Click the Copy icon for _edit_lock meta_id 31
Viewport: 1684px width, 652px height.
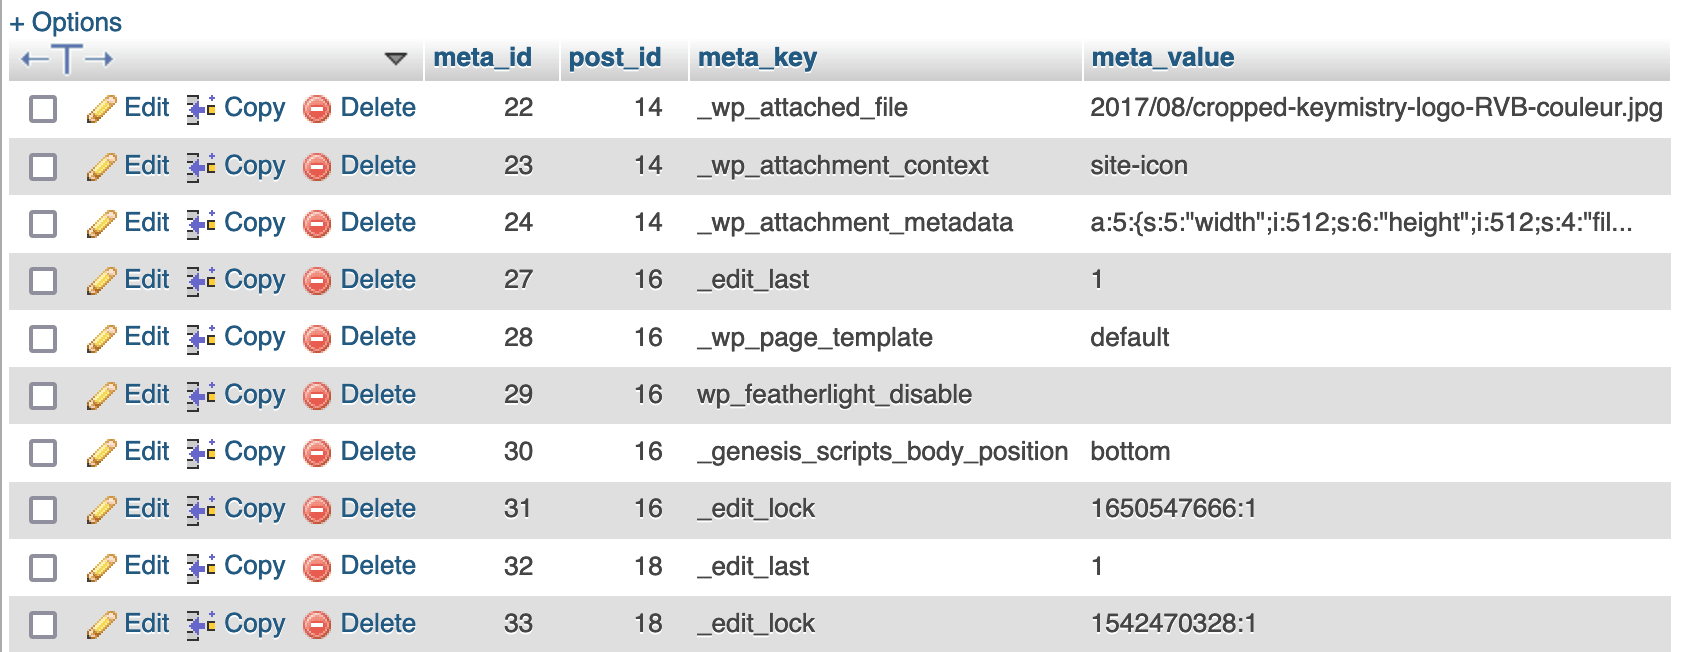point(197,509)
